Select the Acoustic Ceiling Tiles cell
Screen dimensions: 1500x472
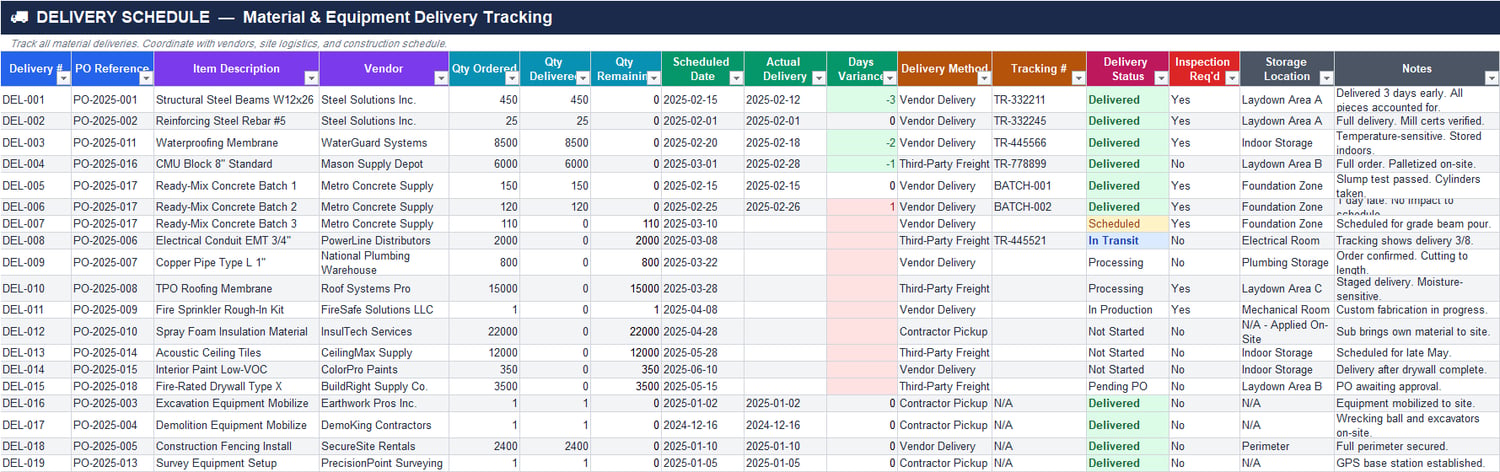(236, 353)
